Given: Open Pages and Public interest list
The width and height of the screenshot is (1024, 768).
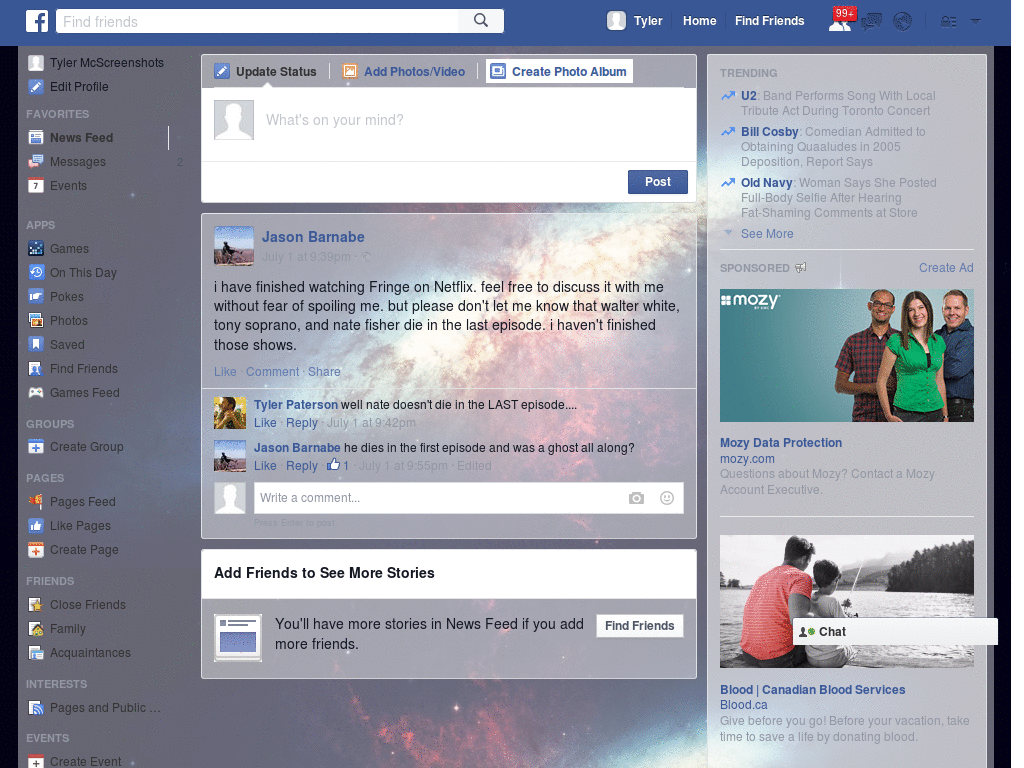Looking at the screenshot, I should coord(104,708).
